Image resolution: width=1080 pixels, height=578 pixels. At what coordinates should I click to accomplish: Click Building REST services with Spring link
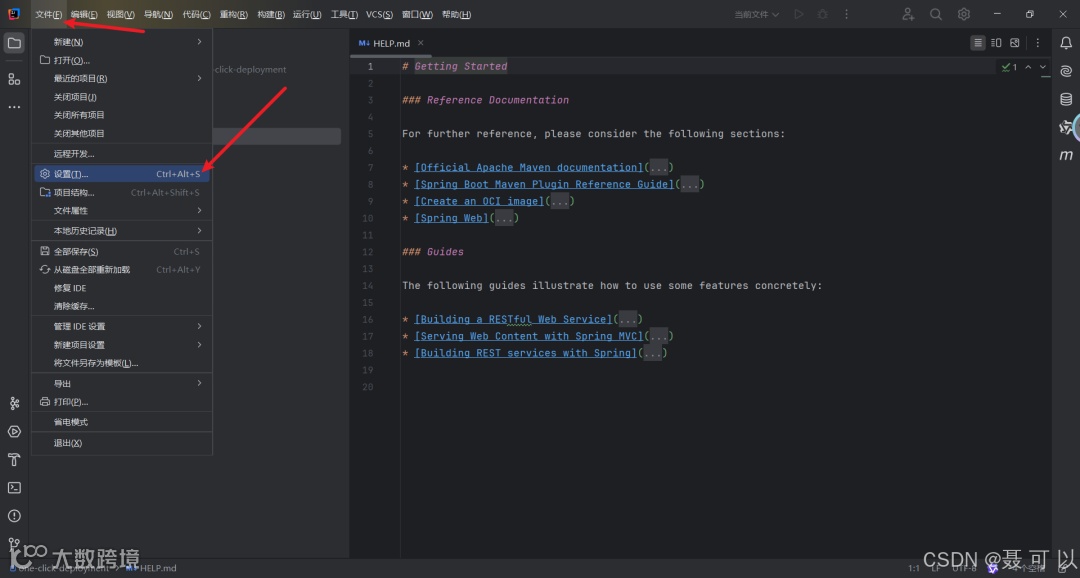[525, 353]
